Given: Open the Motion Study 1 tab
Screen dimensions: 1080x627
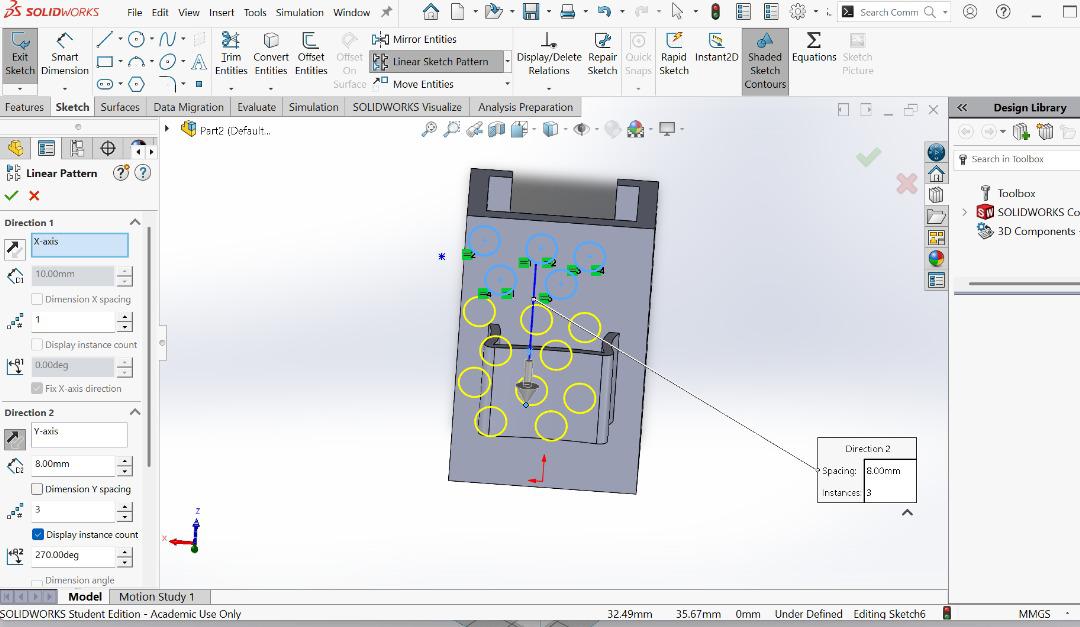Looking at the screenshot, I should pos(156,597).
